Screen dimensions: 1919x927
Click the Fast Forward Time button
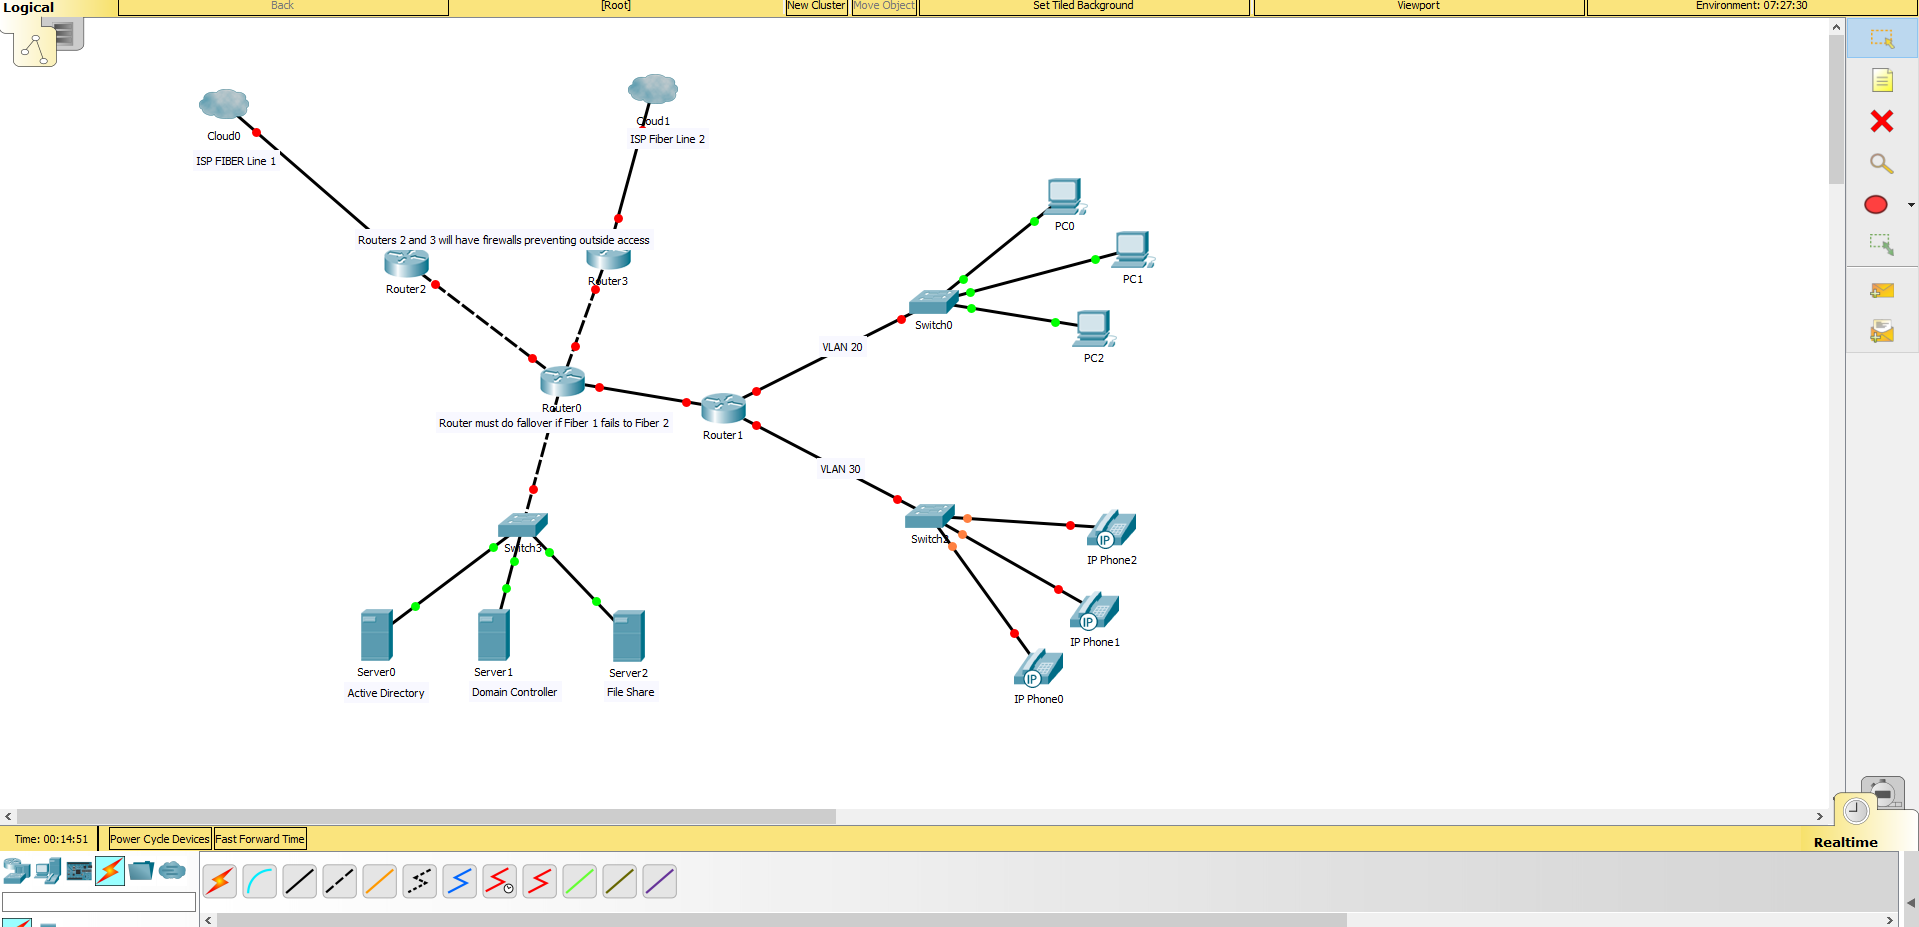tap(259, 838)
